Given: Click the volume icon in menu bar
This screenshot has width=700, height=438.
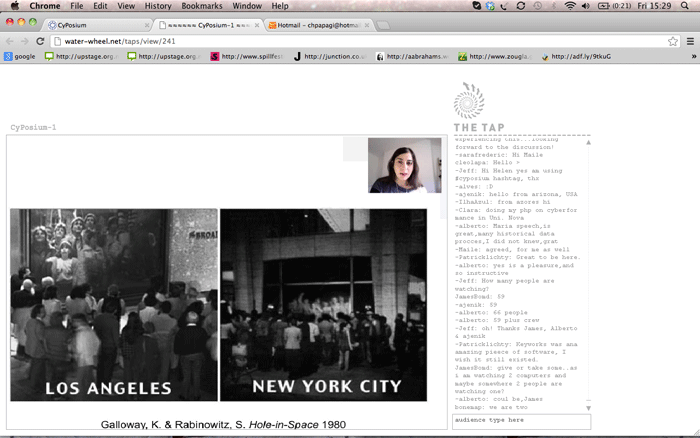Looking at the screenshot, I should (x=586, y=6).
